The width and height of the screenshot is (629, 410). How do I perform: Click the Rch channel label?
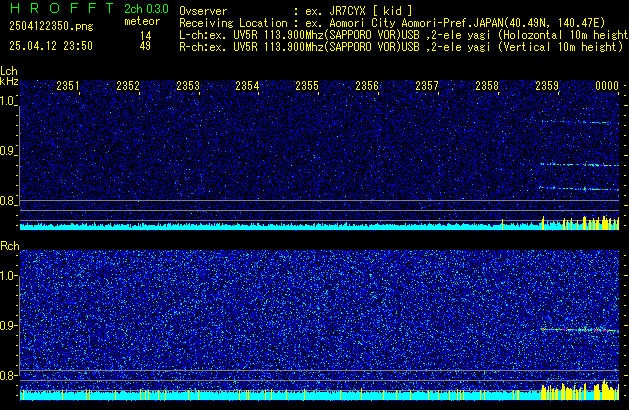pos(10,246)
